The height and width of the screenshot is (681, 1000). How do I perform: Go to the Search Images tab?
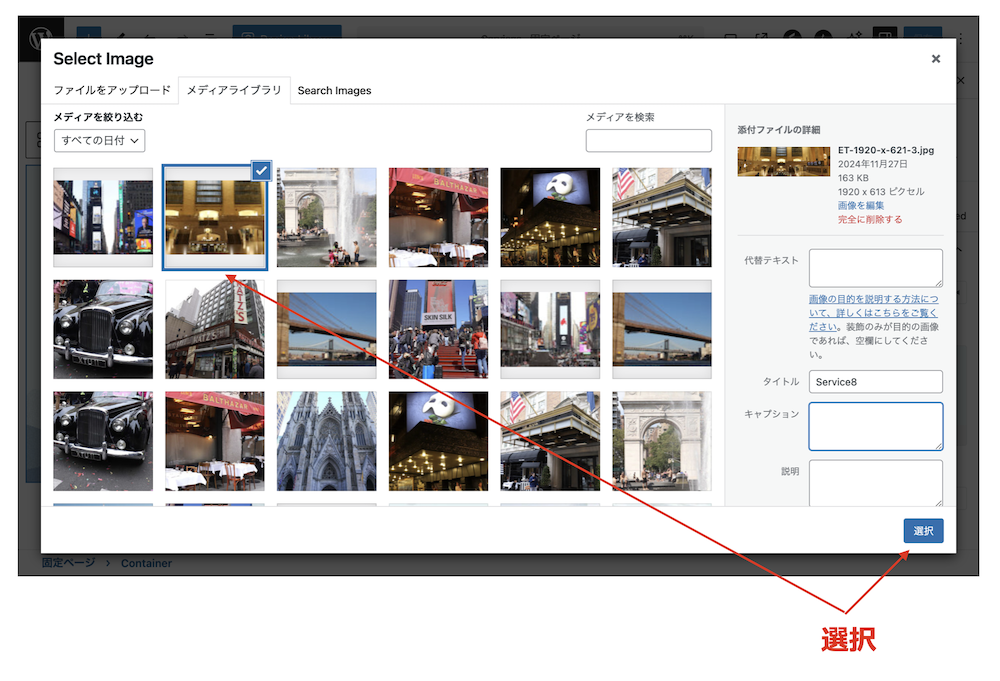click(334, 91)
